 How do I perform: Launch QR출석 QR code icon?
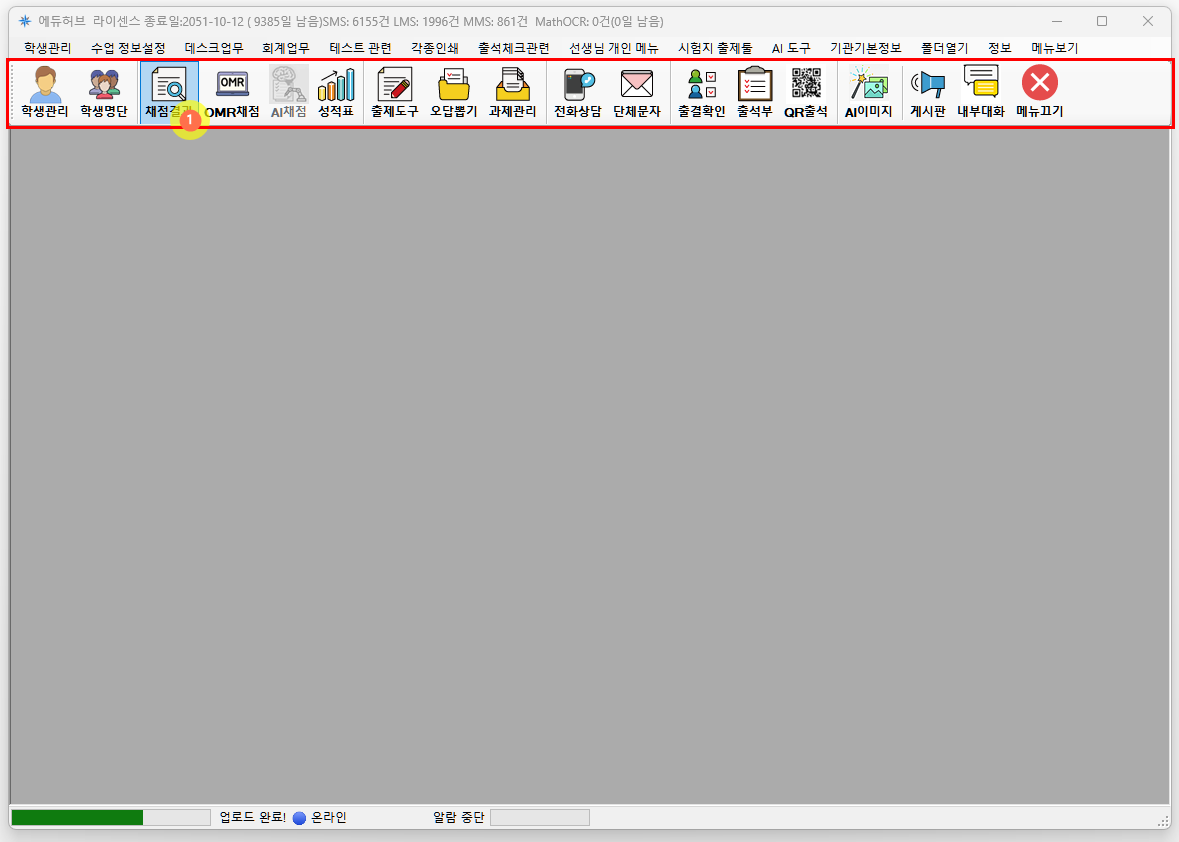pyautogui.click(x=806, y=92)
